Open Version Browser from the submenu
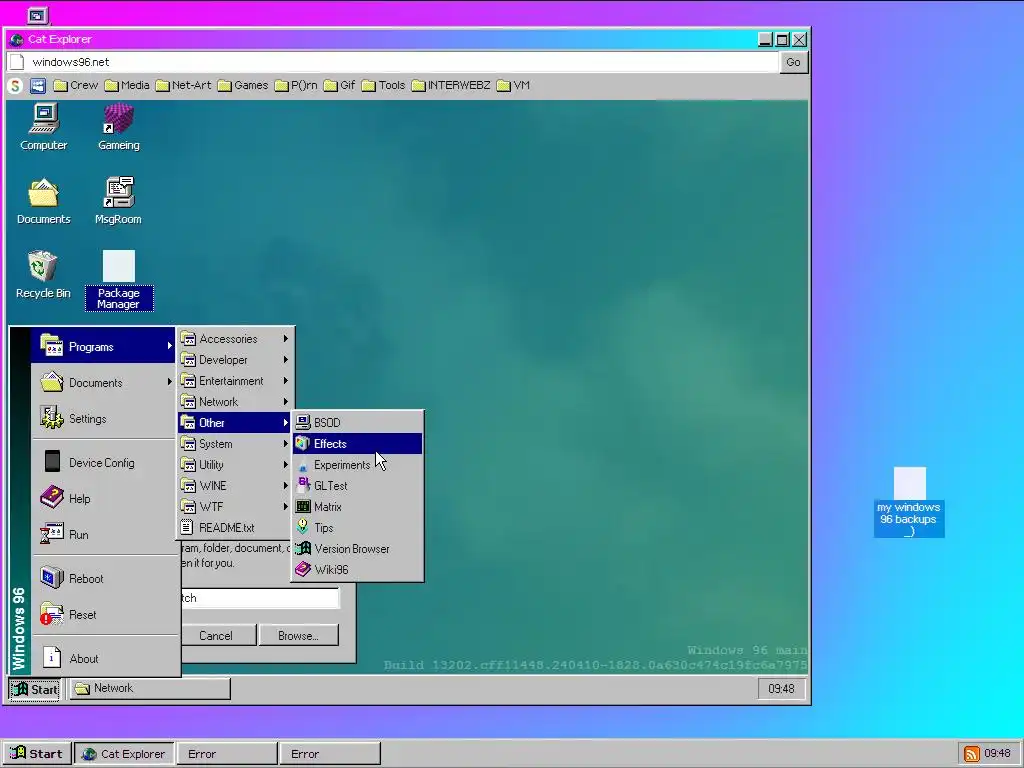1024x768 pixels. click(357, 549)
